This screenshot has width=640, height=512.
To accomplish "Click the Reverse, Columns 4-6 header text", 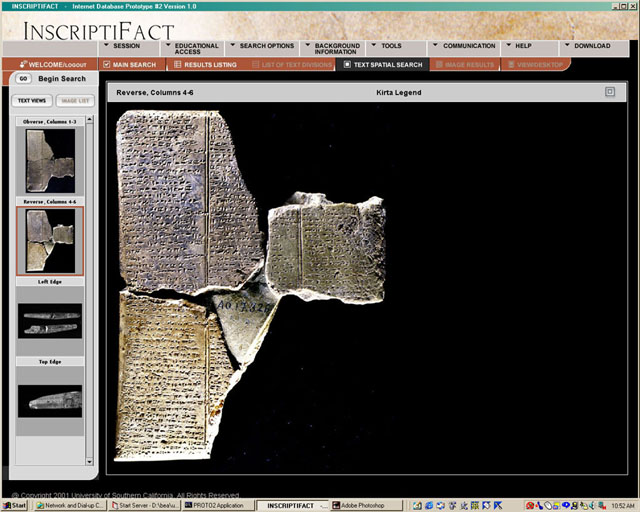I will point(155,93).
